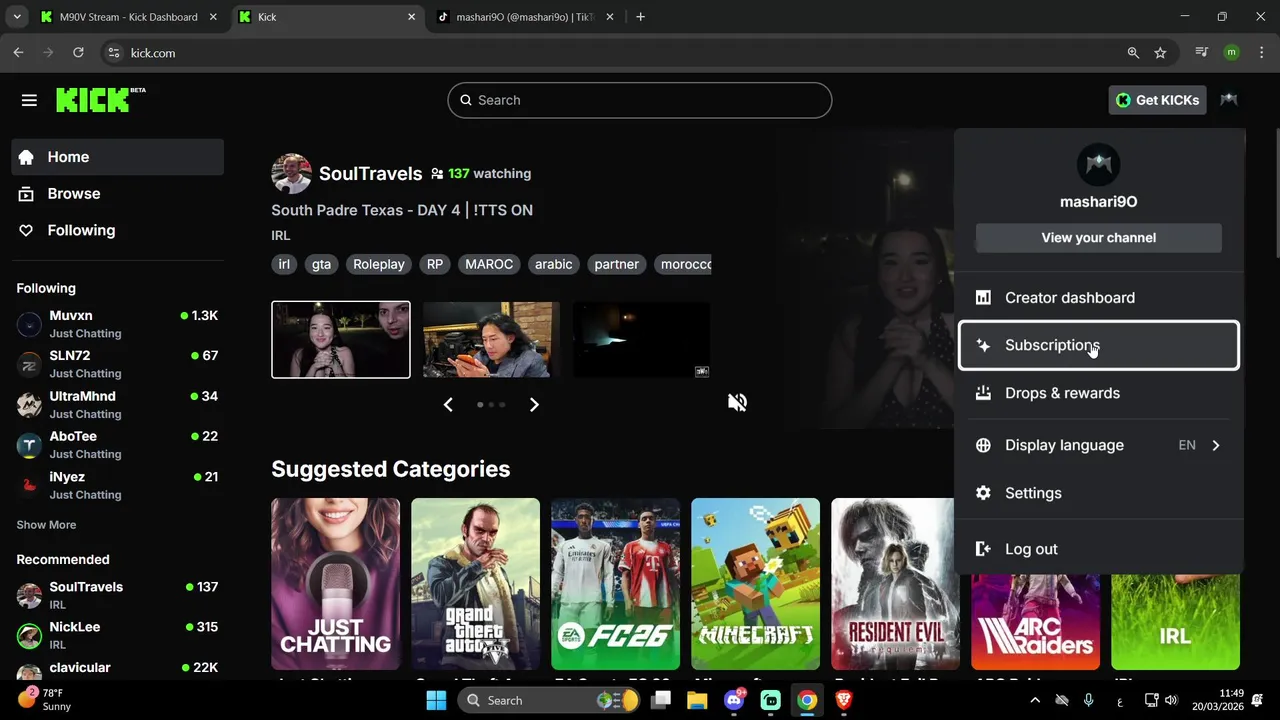This screenshot has height=720, width=1280.
Task: Open SoulTravels featured stream title
Action: 402,210
